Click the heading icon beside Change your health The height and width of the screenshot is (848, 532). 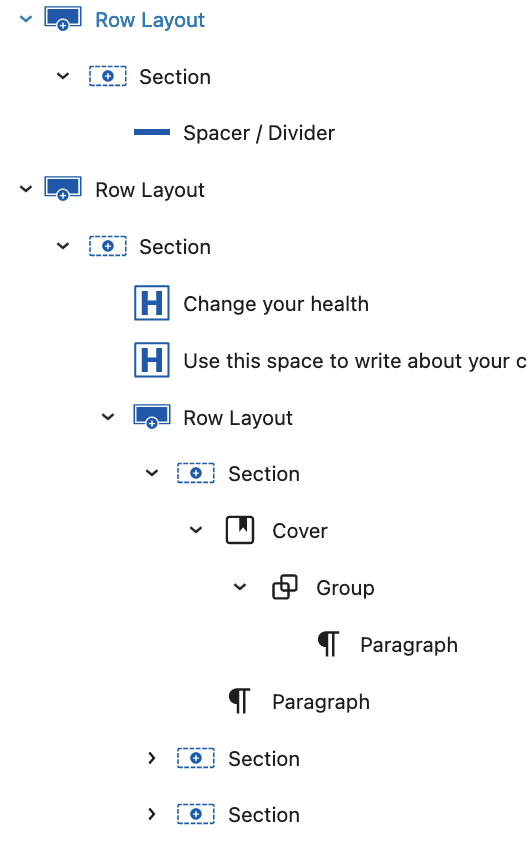click(x=152, y=303)
